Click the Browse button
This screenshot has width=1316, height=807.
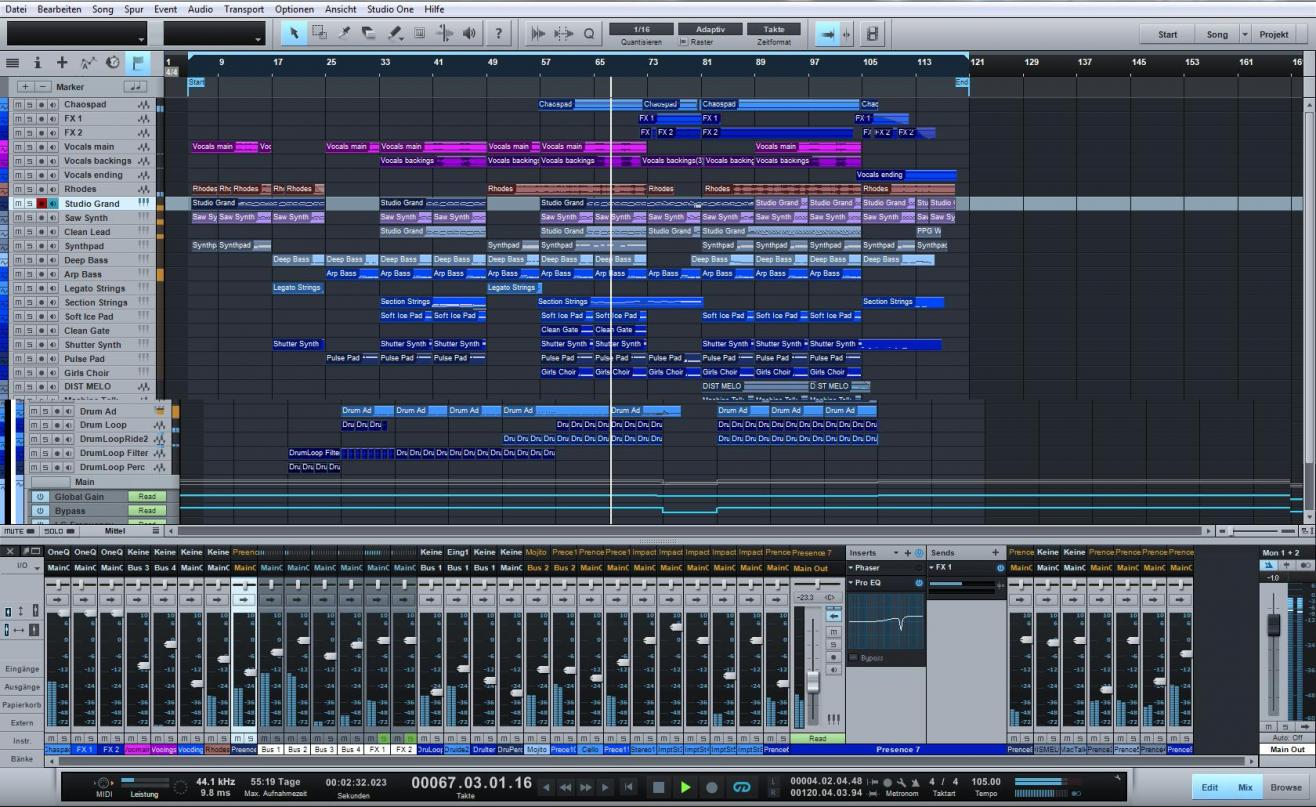(1286, 787)
